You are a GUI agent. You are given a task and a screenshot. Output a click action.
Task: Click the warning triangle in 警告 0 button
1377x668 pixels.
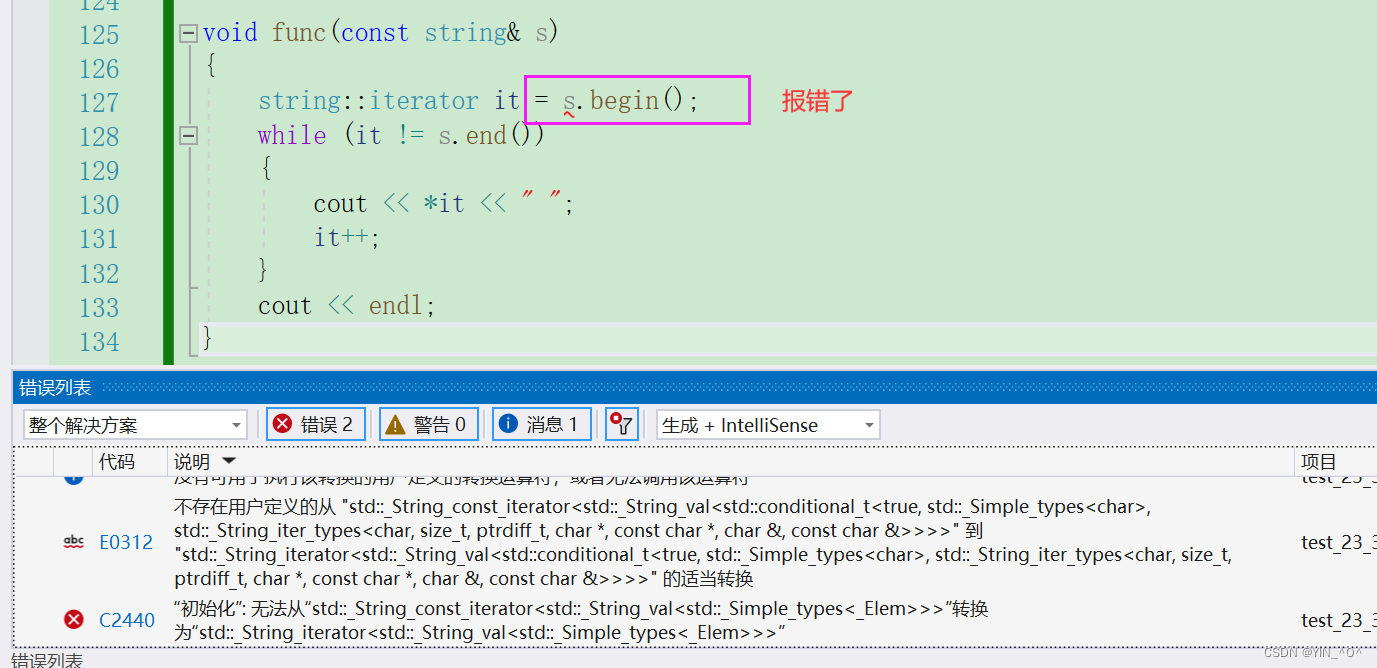[396, 425]
